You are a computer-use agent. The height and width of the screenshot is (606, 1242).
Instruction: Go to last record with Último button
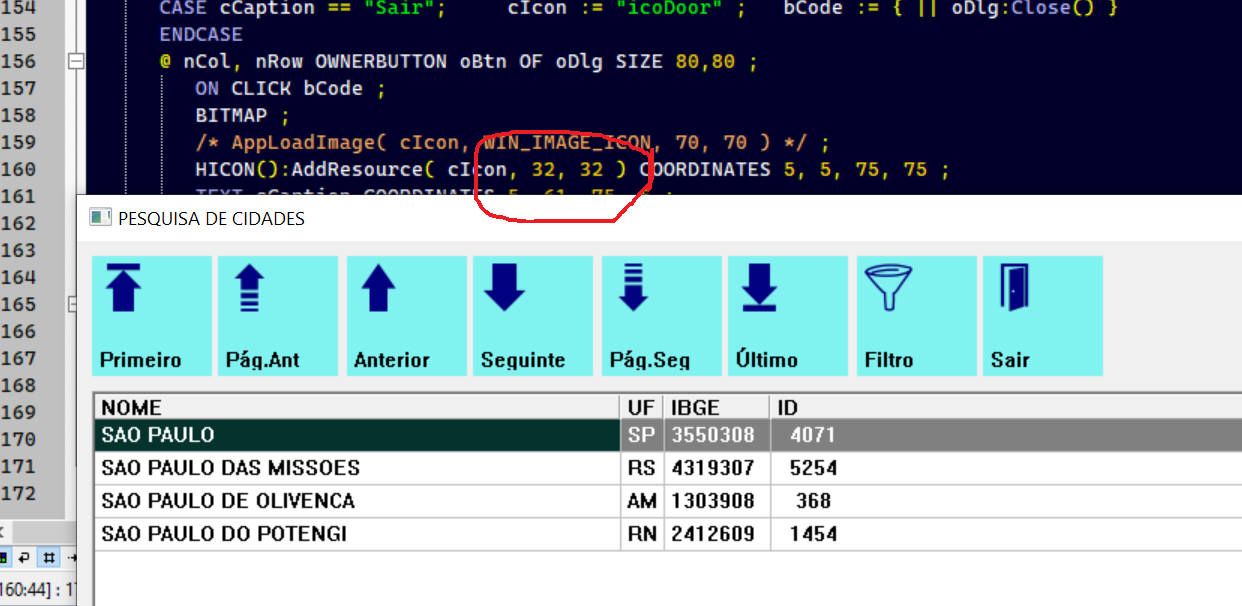click(788, 316)
